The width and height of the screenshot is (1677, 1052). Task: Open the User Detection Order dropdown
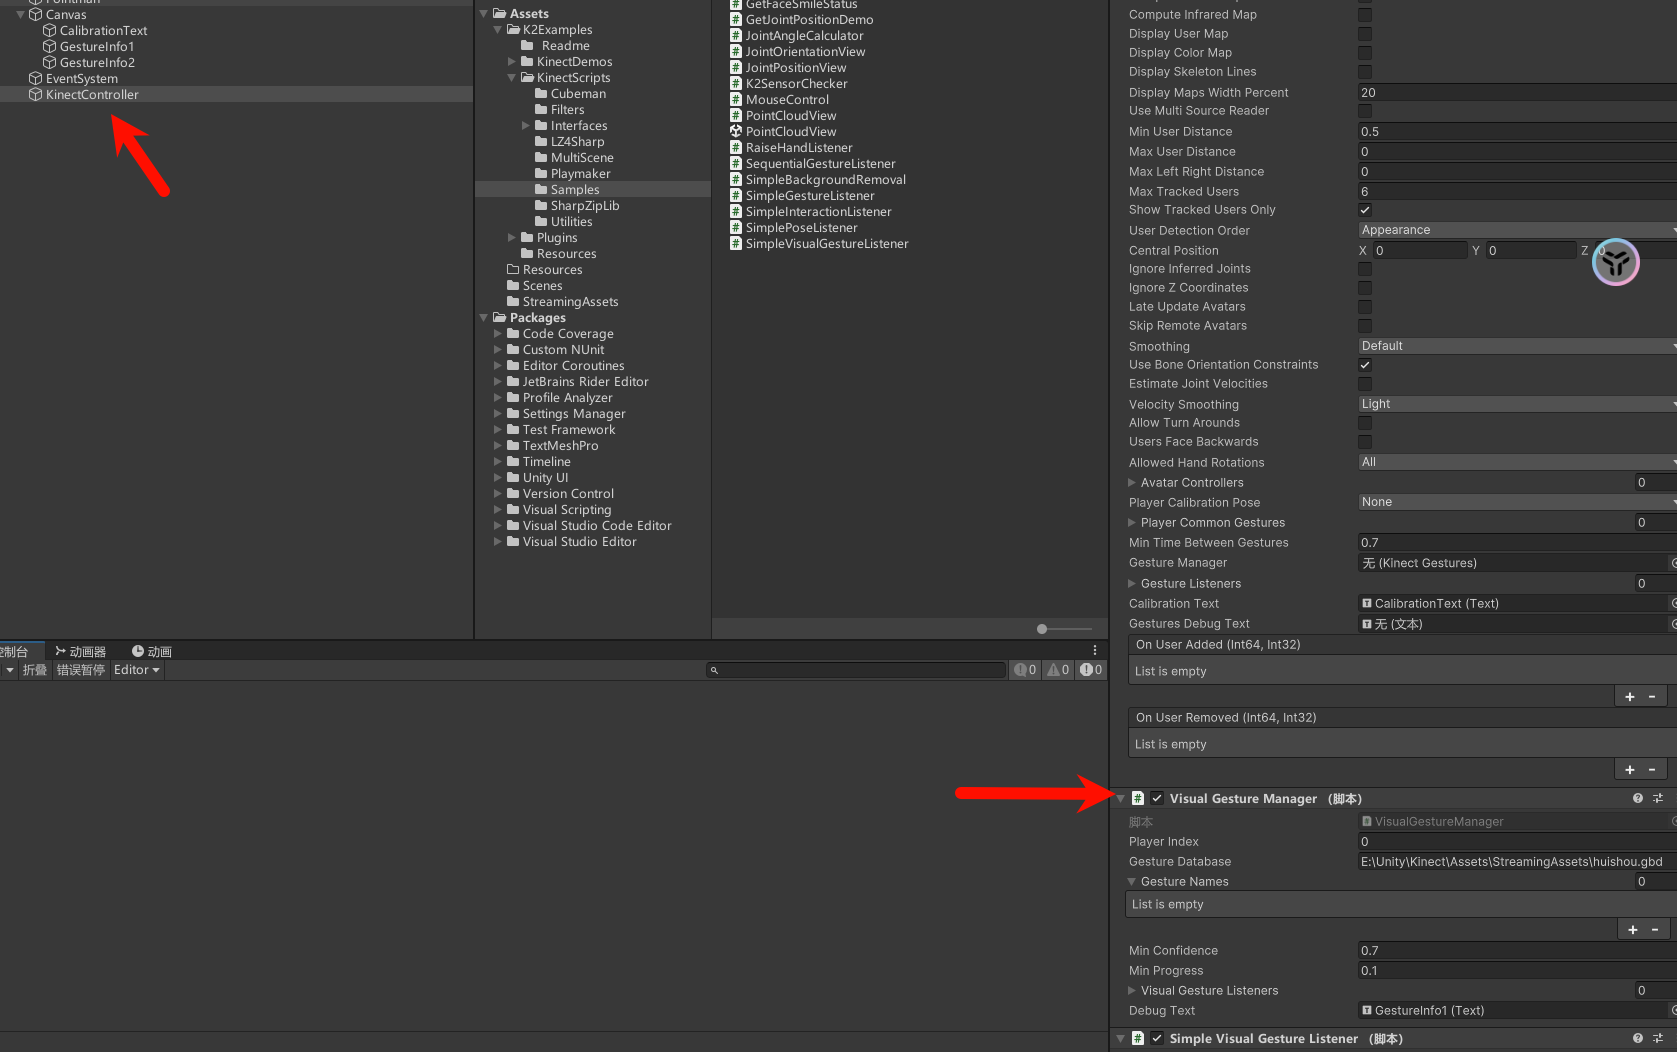click(x=1515, y=230)
